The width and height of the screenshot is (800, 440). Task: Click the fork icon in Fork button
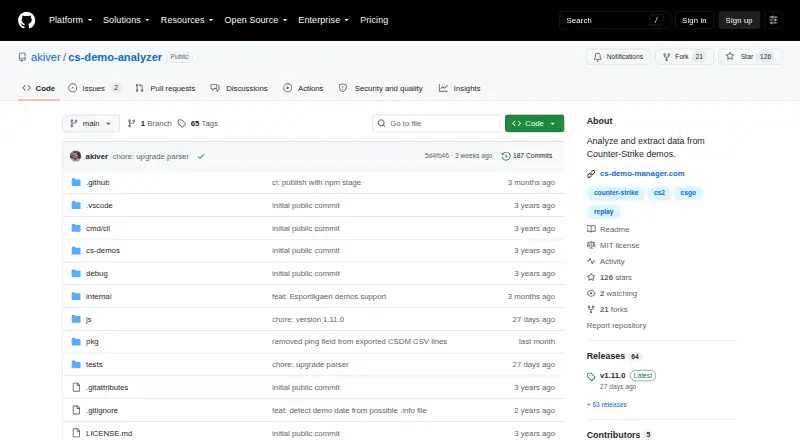coord(666,57)
